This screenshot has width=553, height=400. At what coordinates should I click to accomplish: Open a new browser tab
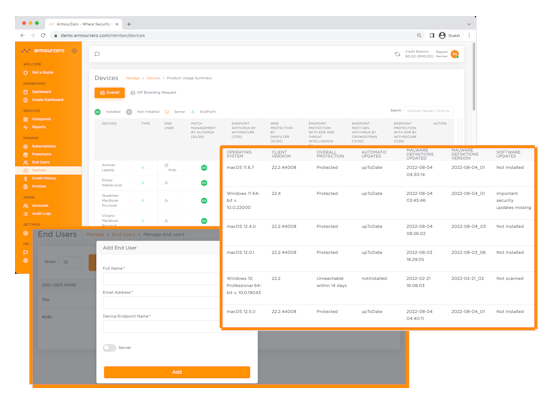(x=129, y=24)
